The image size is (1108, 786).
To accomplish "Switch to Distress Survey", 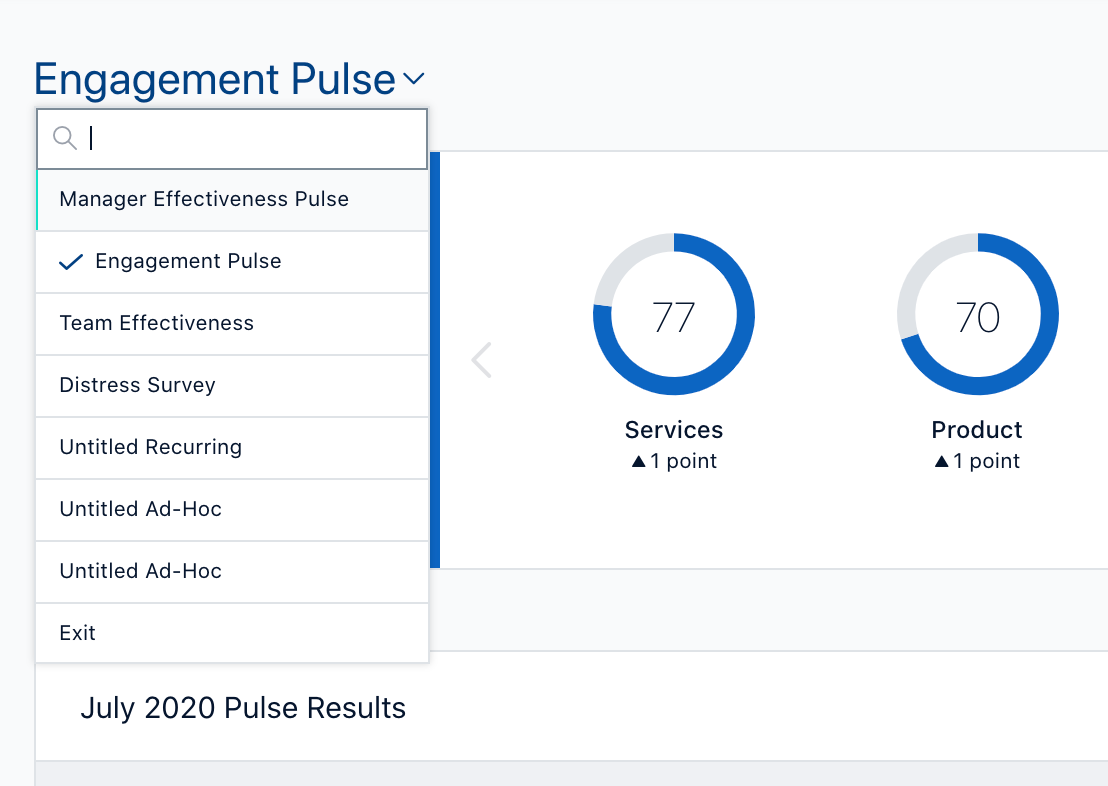I will (x=232, y=386).
